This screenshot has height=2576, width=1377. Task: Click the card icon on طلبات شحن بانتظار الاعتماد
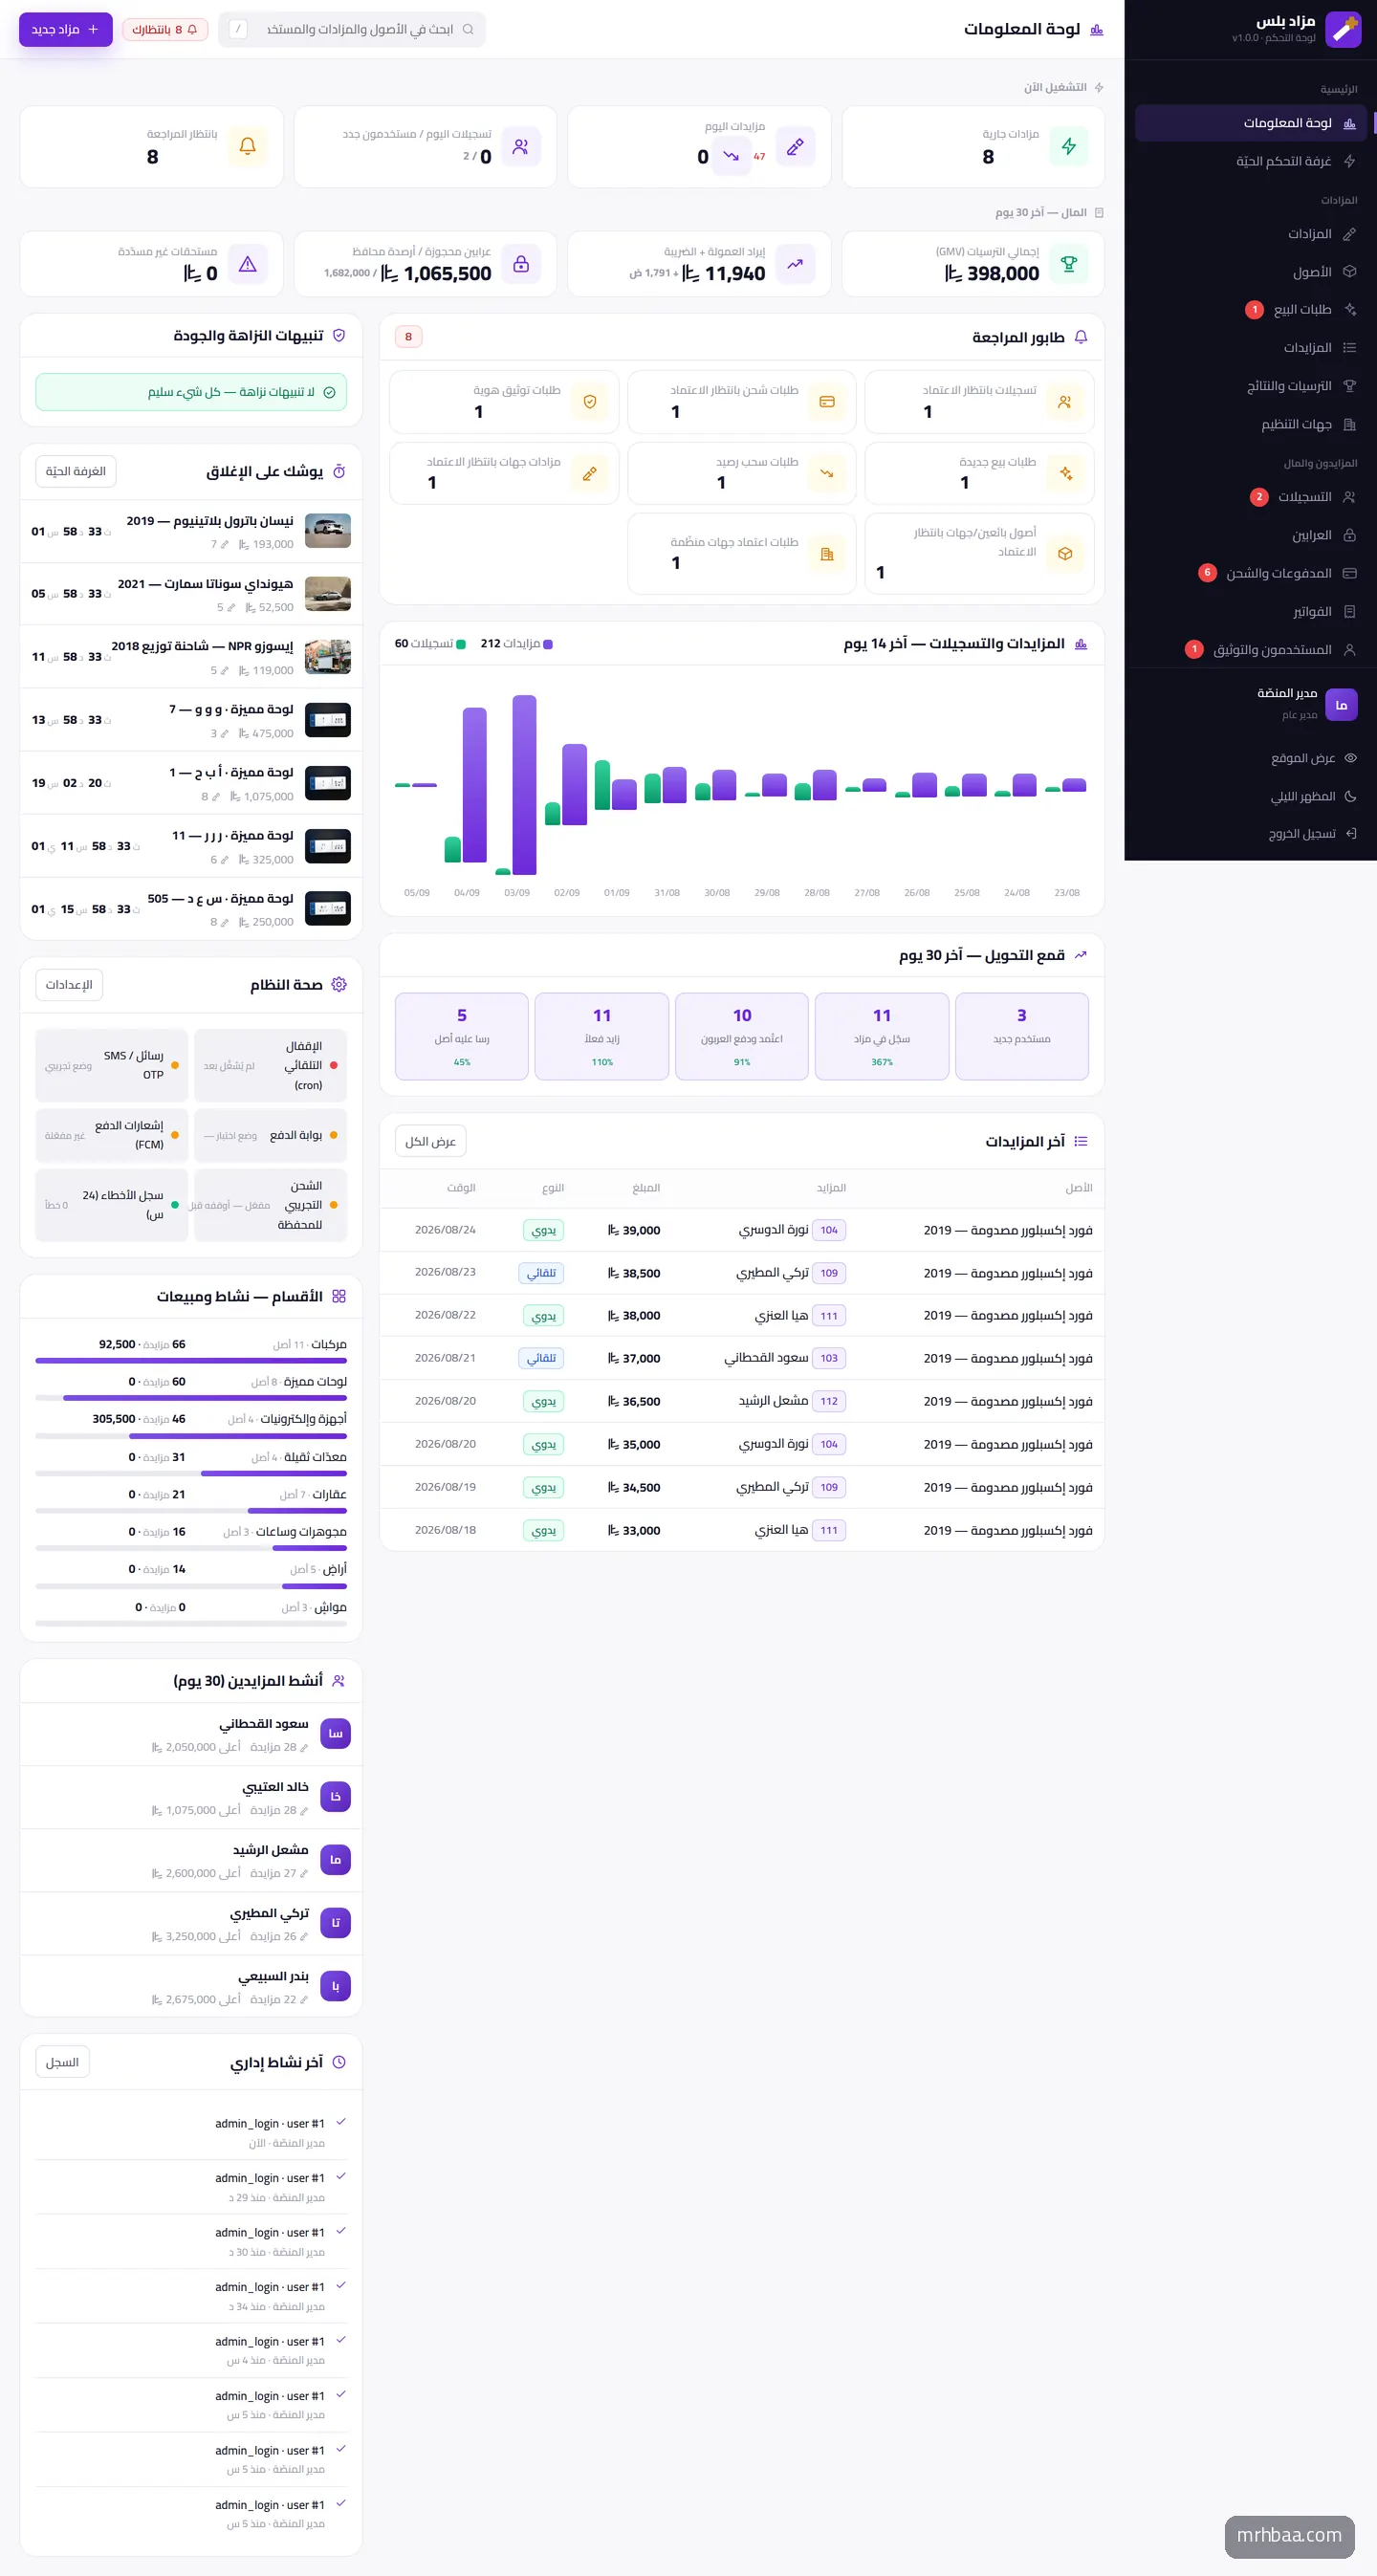click(827, 401)
